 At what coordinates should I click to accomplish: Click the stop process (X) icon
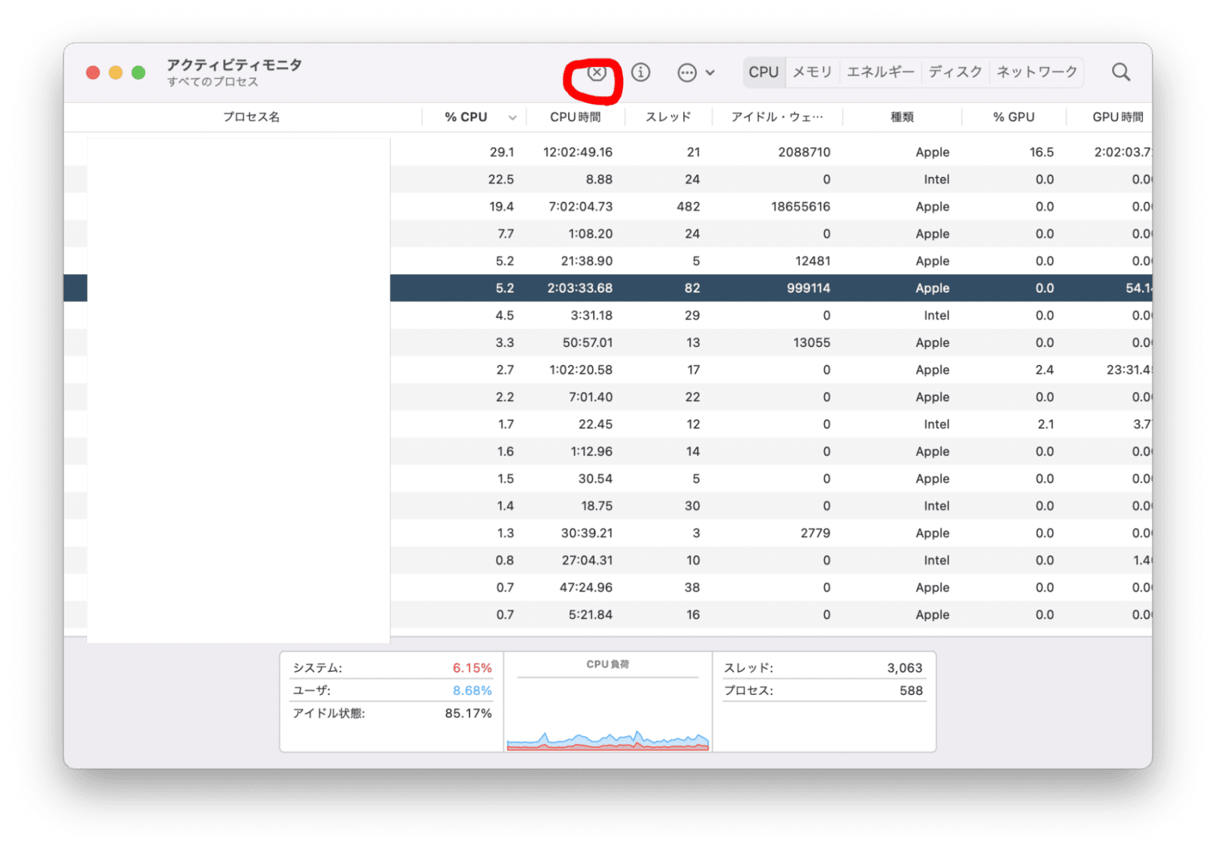597,73
